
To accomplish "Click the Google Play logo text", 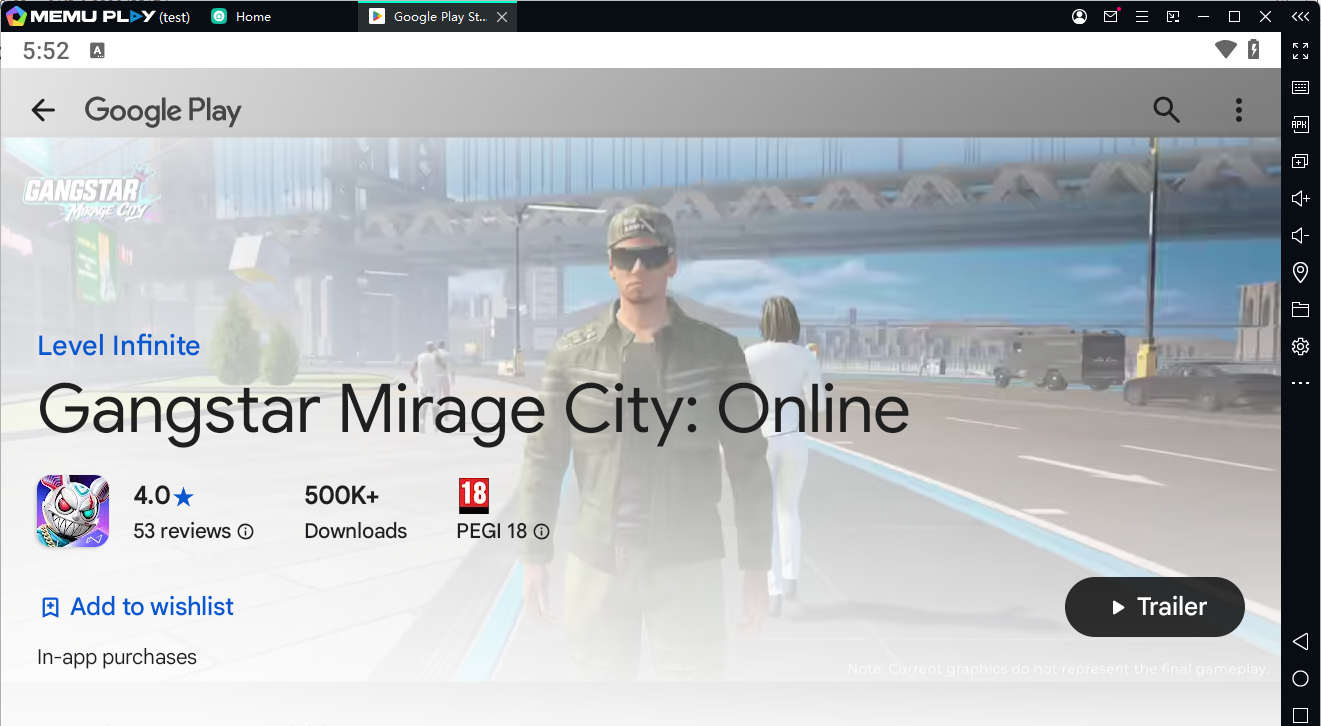I will 163,111.
